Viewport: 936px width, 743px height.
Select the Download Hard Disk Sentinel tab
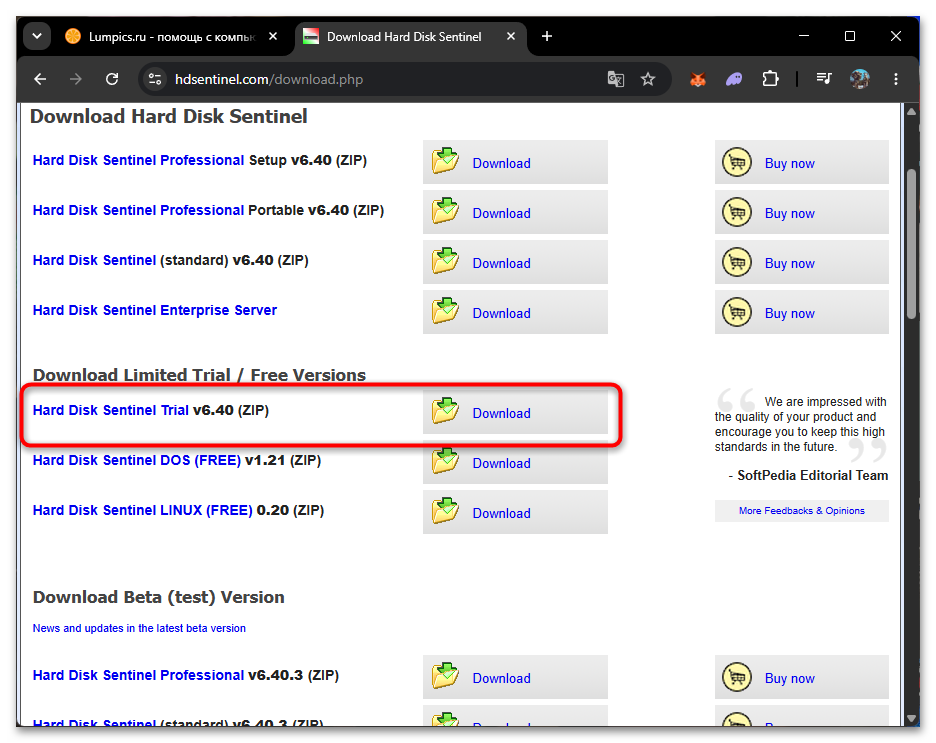(404, 37)
